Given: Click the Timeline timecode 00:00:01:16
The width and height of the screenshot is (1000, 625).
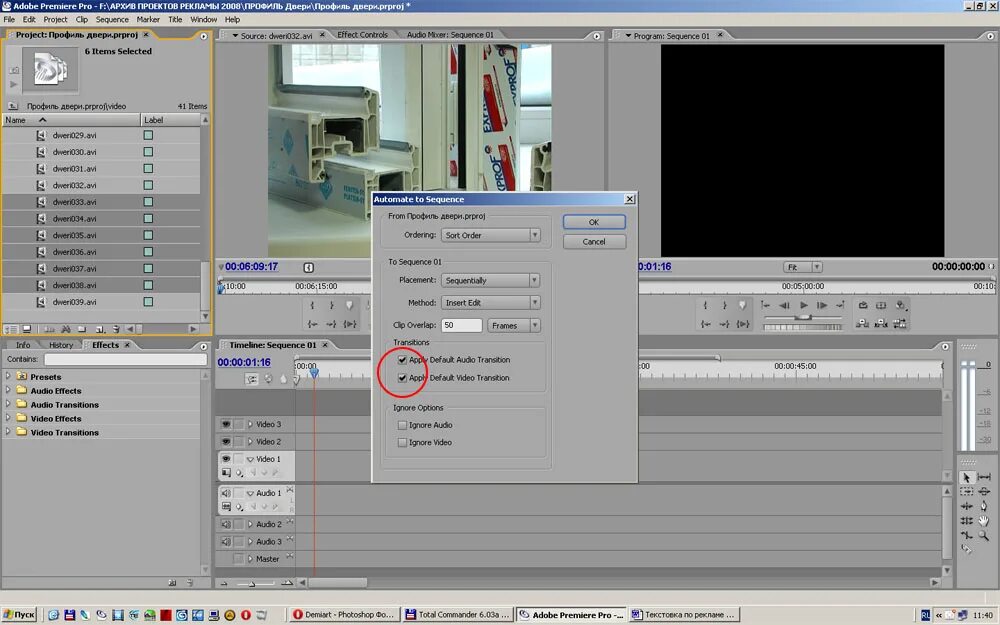Looking at the screenshot, I should pyautogui.click(x=244, y=362).
